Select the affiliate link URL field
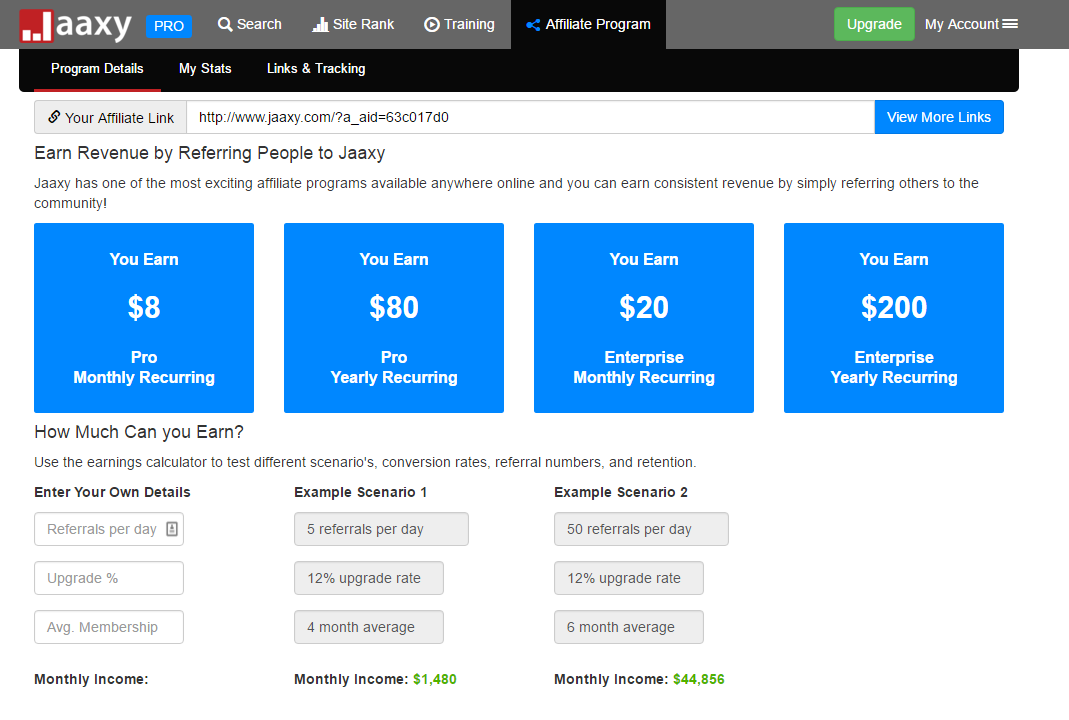This screenshot has width=1069, height=720. (530, 117)
